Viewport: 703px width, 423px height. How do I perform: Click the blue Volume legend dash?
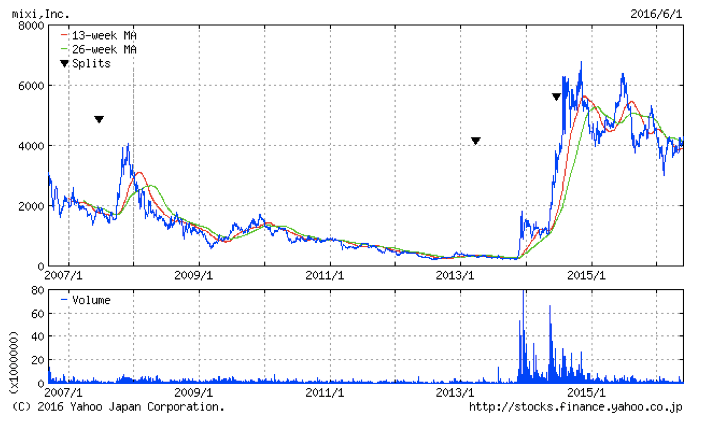(x=64, y=300)
